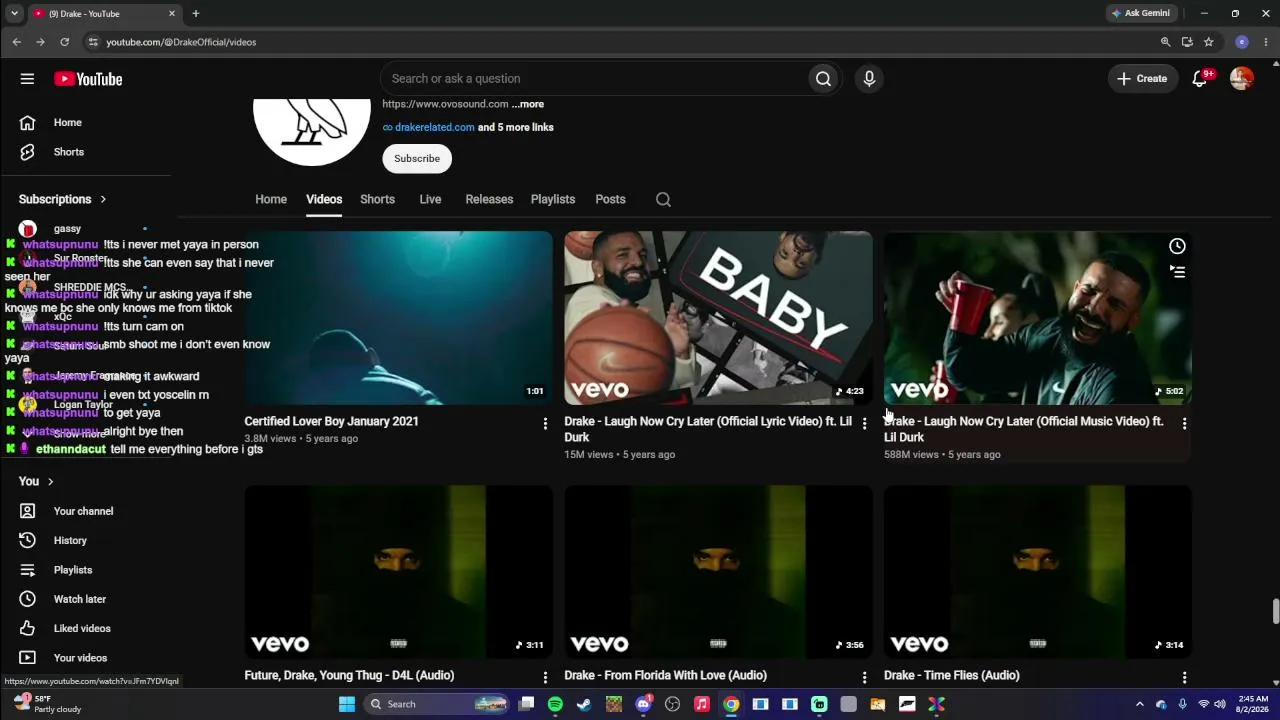Open options for From Florida With Love

click(x=865, y=678)
